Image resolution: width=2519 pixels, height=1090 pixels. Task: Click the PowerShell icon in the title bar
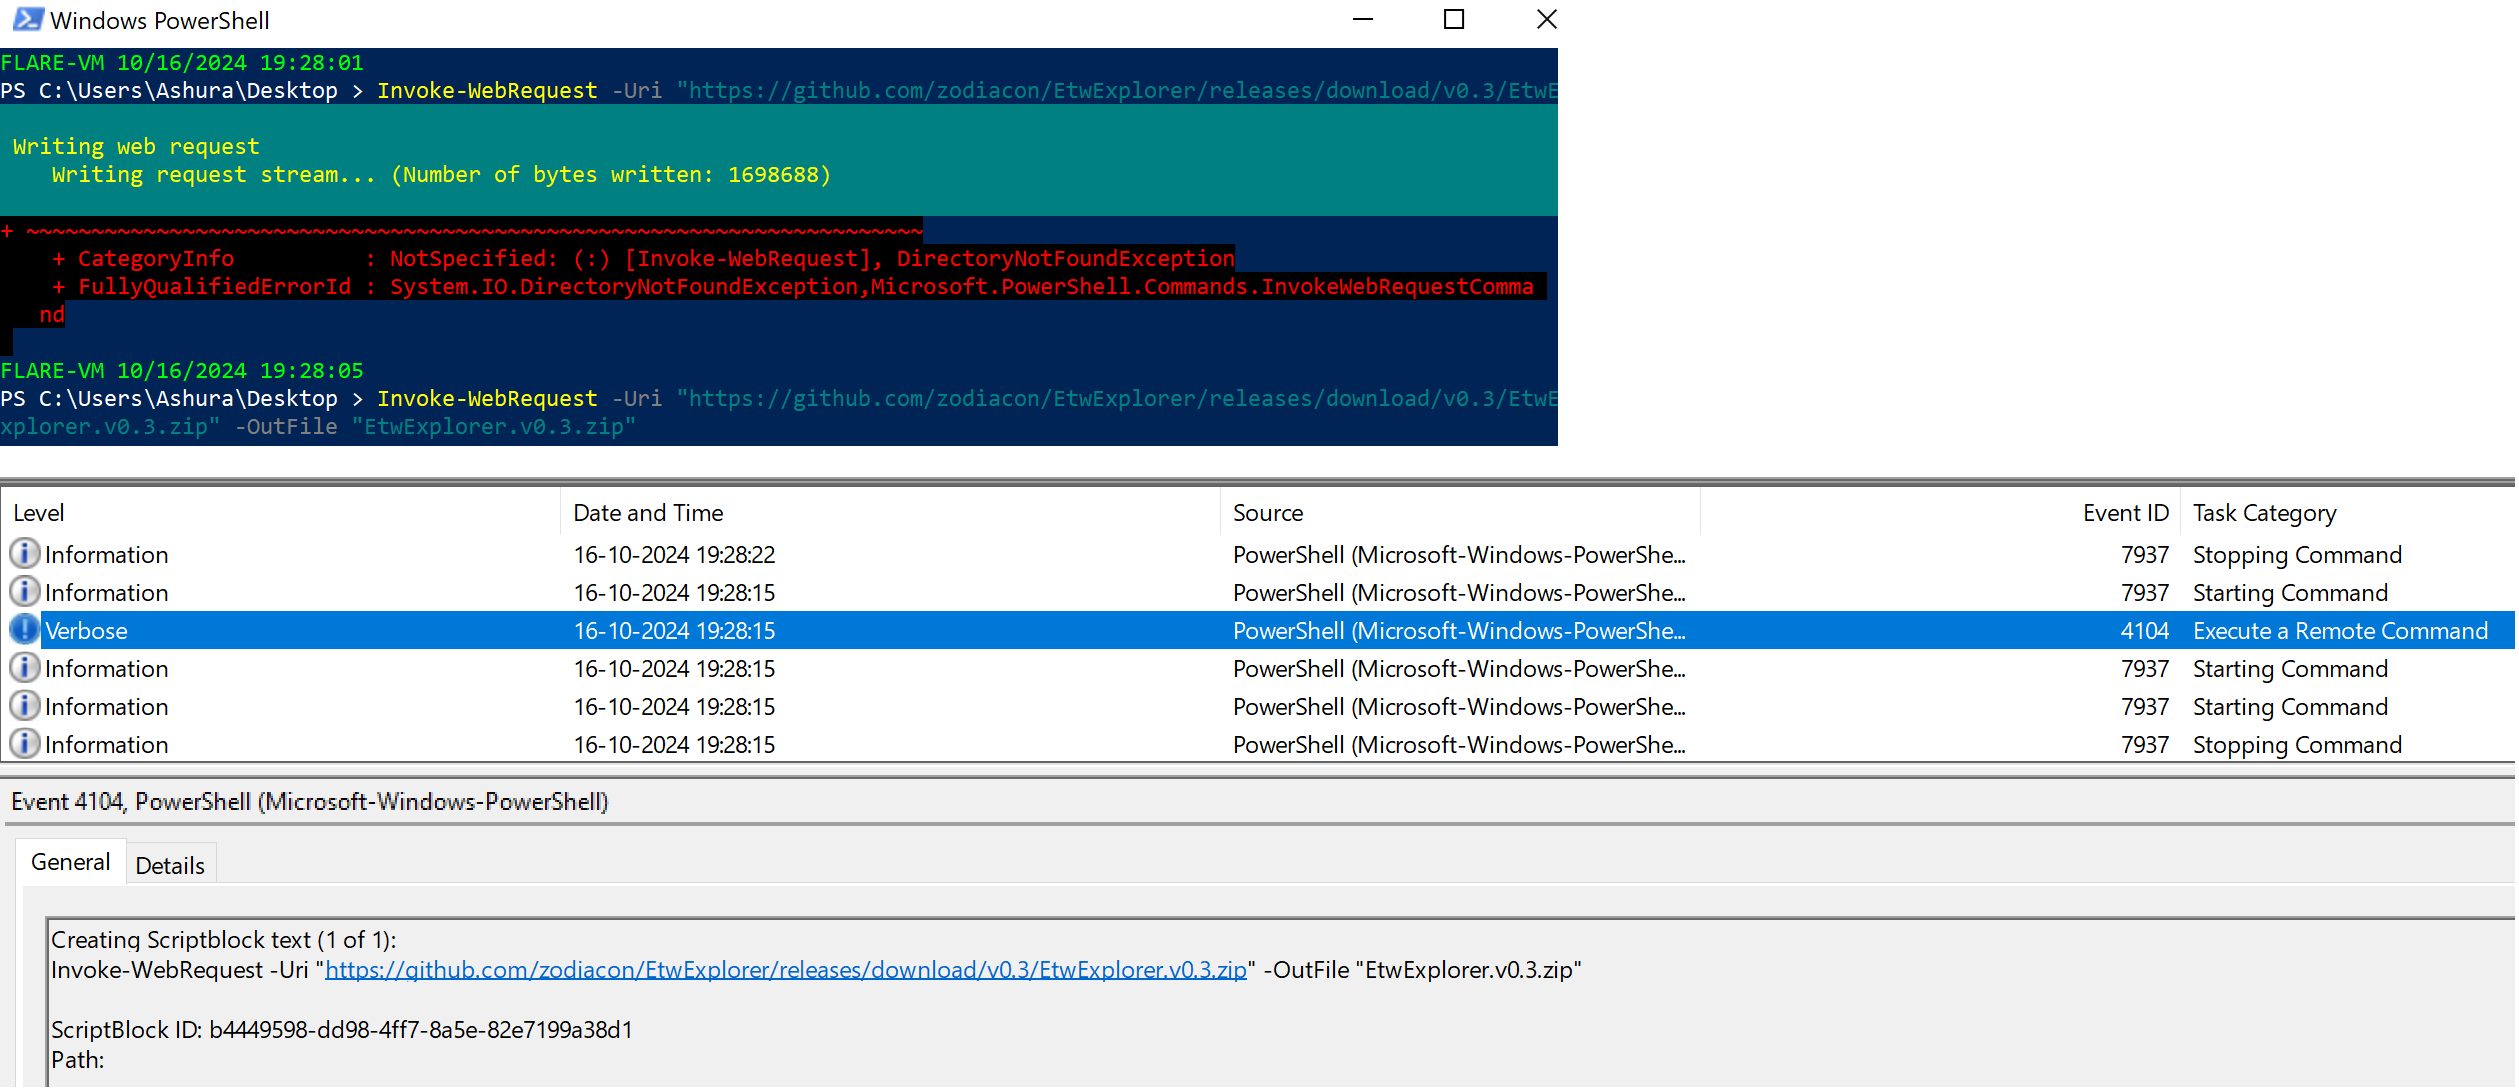(28, 19)
